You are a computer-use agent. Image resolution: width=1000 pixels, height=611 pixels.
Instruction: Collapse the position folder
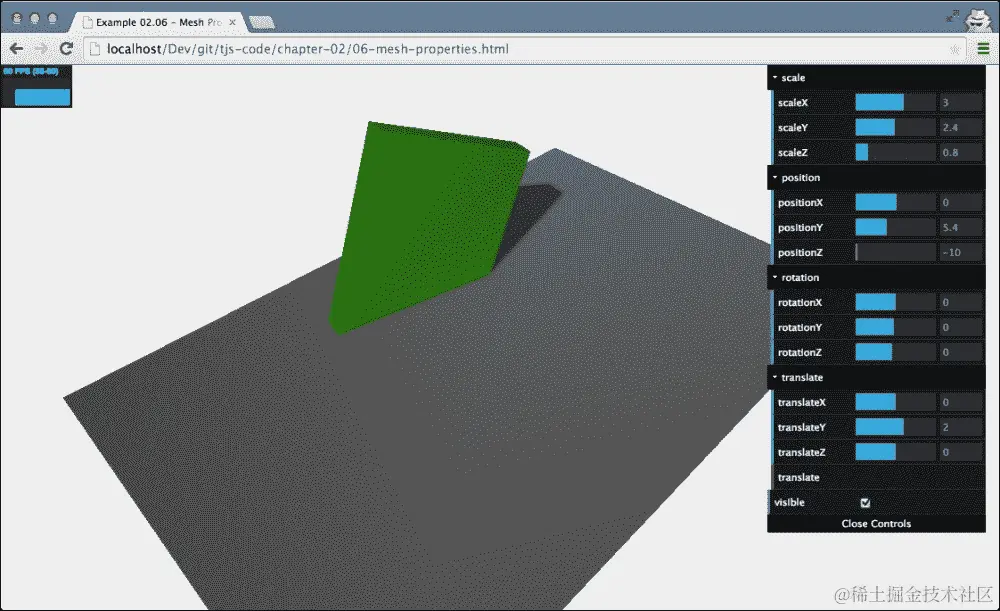pyautogui.click(x=876, y=177)
